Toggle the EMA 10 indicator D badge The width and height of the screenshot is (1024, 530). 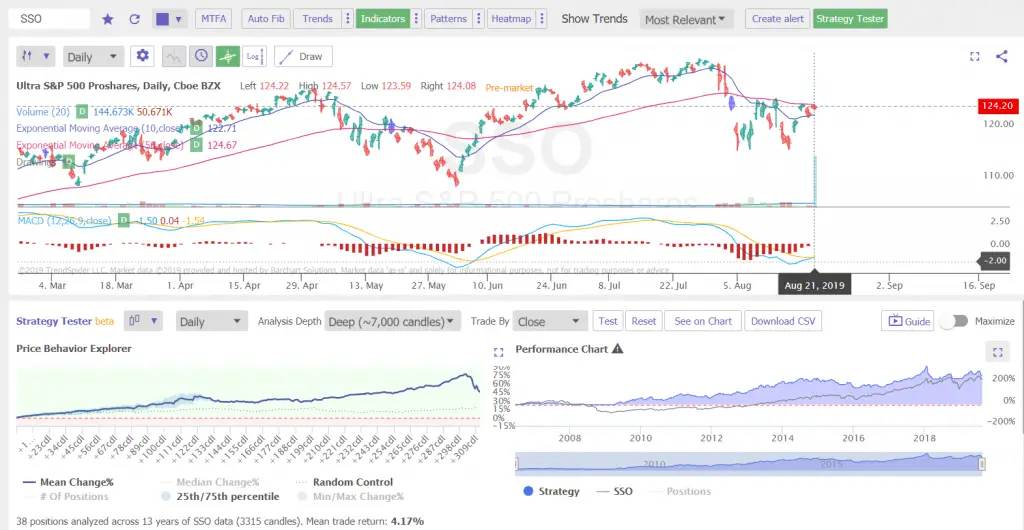[196, 129]
